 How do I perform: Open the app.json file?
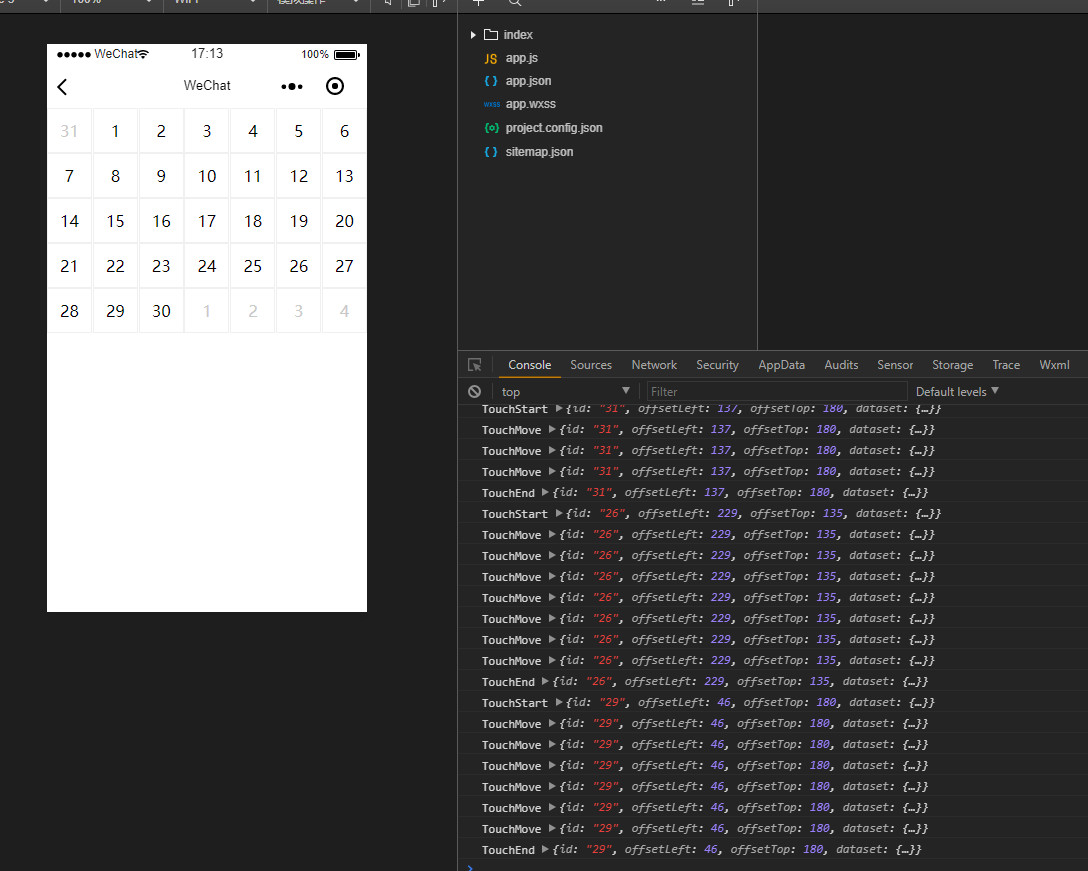click(528, 81)
